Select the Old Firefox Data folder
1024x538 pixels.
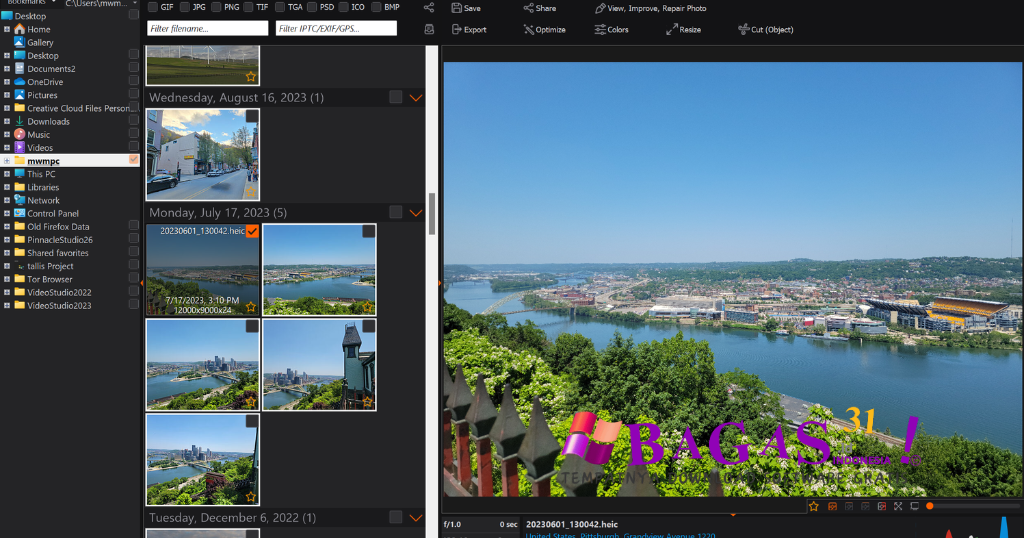tap(58, 226)
